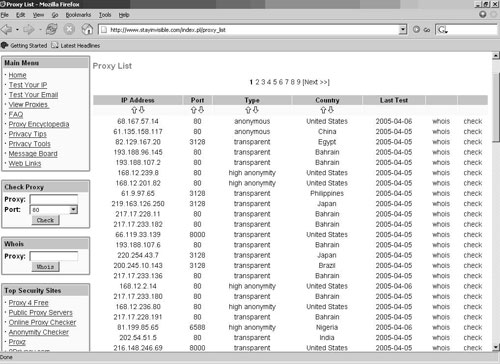The width and height of the screenshot is (500, 364).
Task: Open the Bookmarks menu
Action: (78, 15)
